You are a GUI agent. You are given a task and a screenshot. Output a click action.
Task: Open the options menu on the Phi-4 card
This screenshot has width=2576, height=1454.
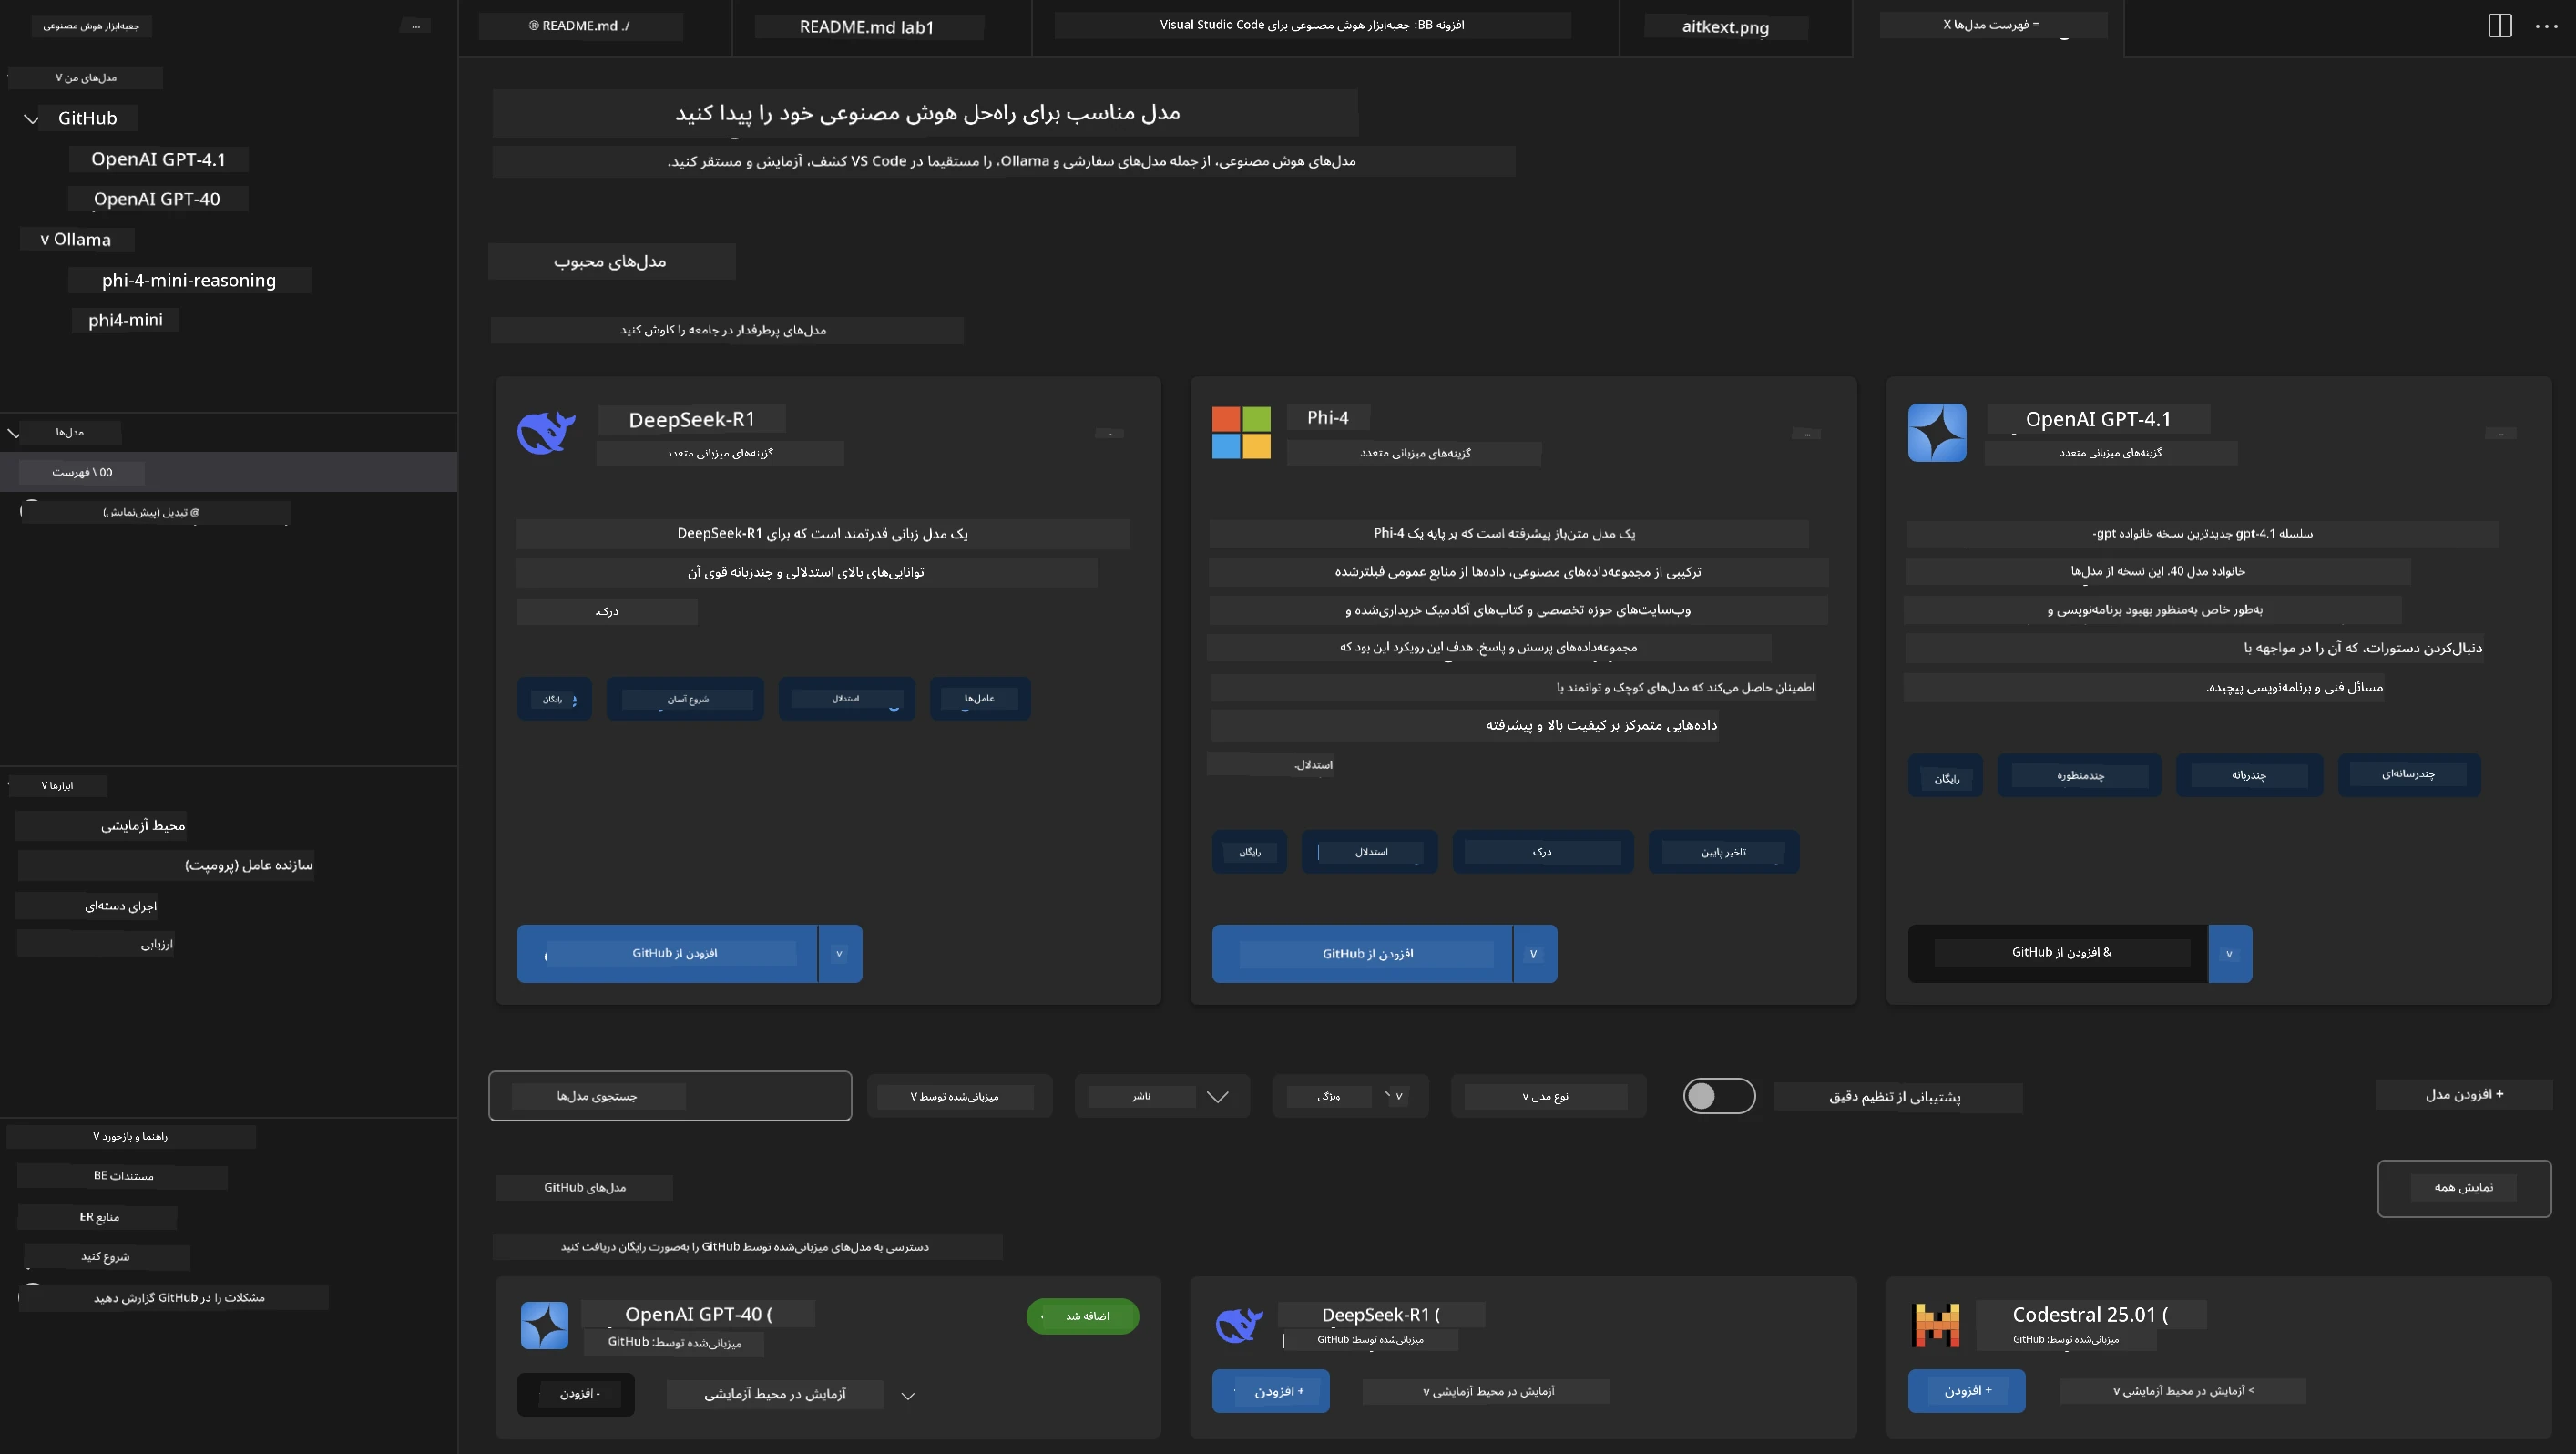(1806, 434)
